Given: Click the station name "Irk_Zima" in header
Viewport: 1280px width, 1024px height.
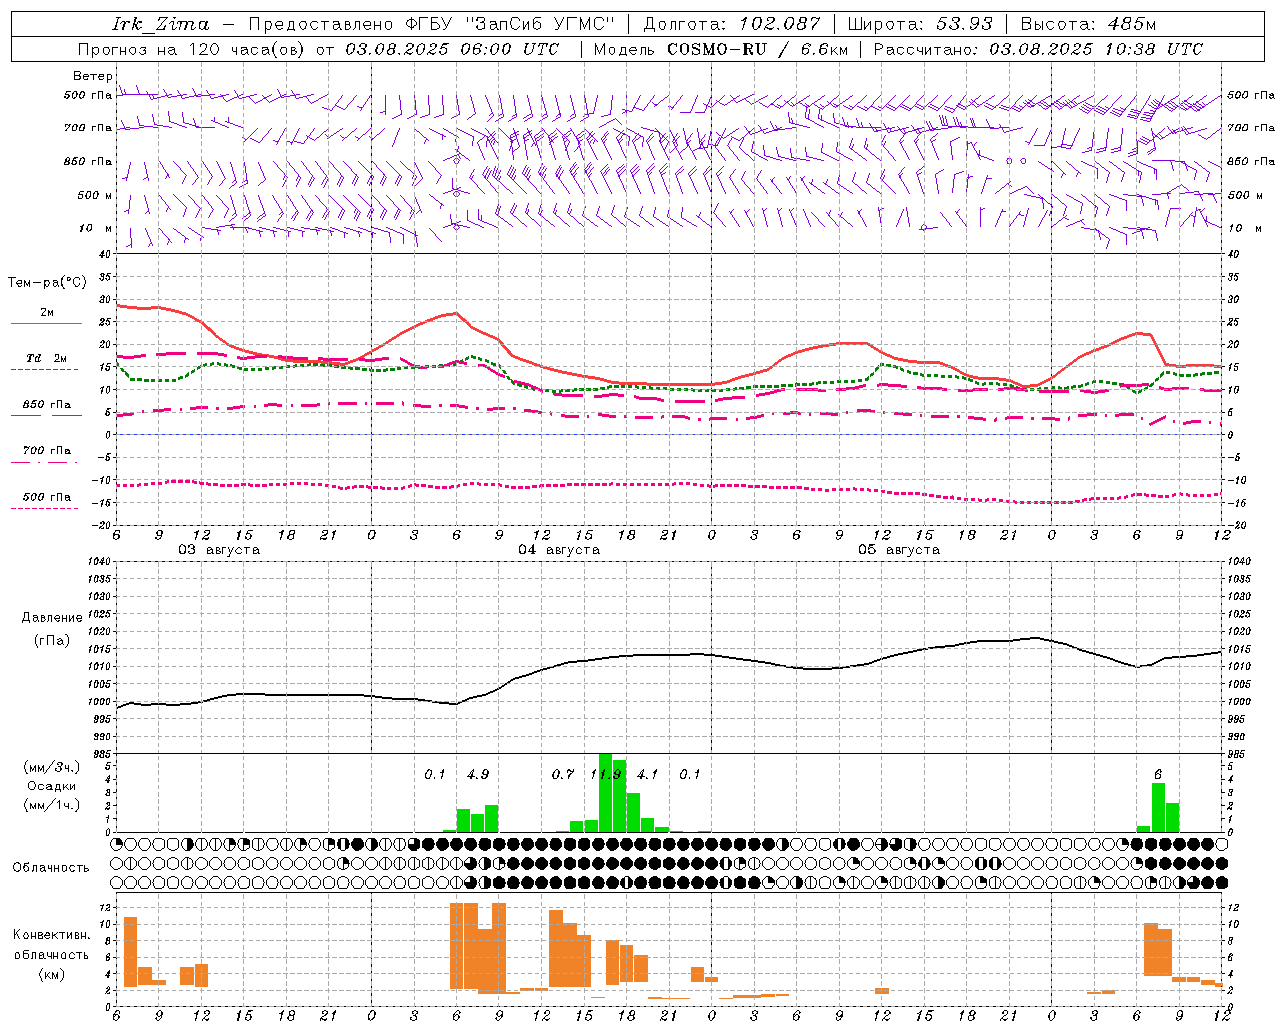Looking at the screenshot, I should [160, 24].
